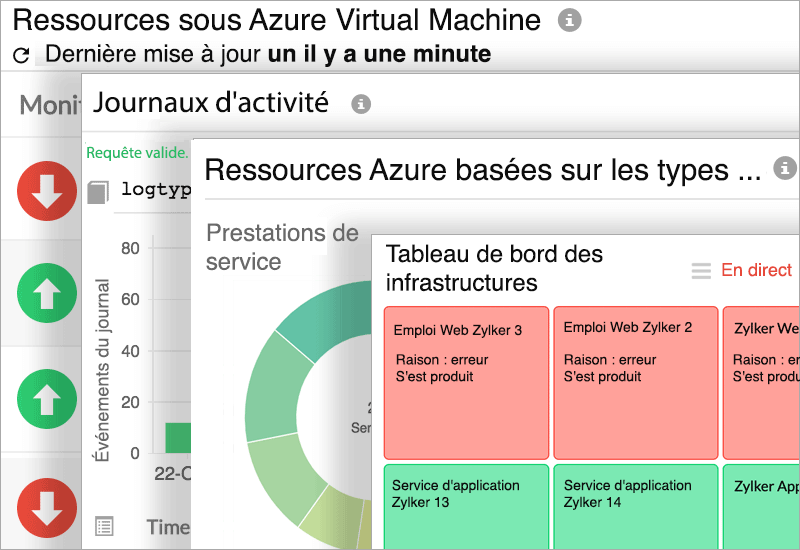Click the first red down-status icon
The width and height of the screenshot is (800, 550).
pyautogui.click(x=47, y=191)
